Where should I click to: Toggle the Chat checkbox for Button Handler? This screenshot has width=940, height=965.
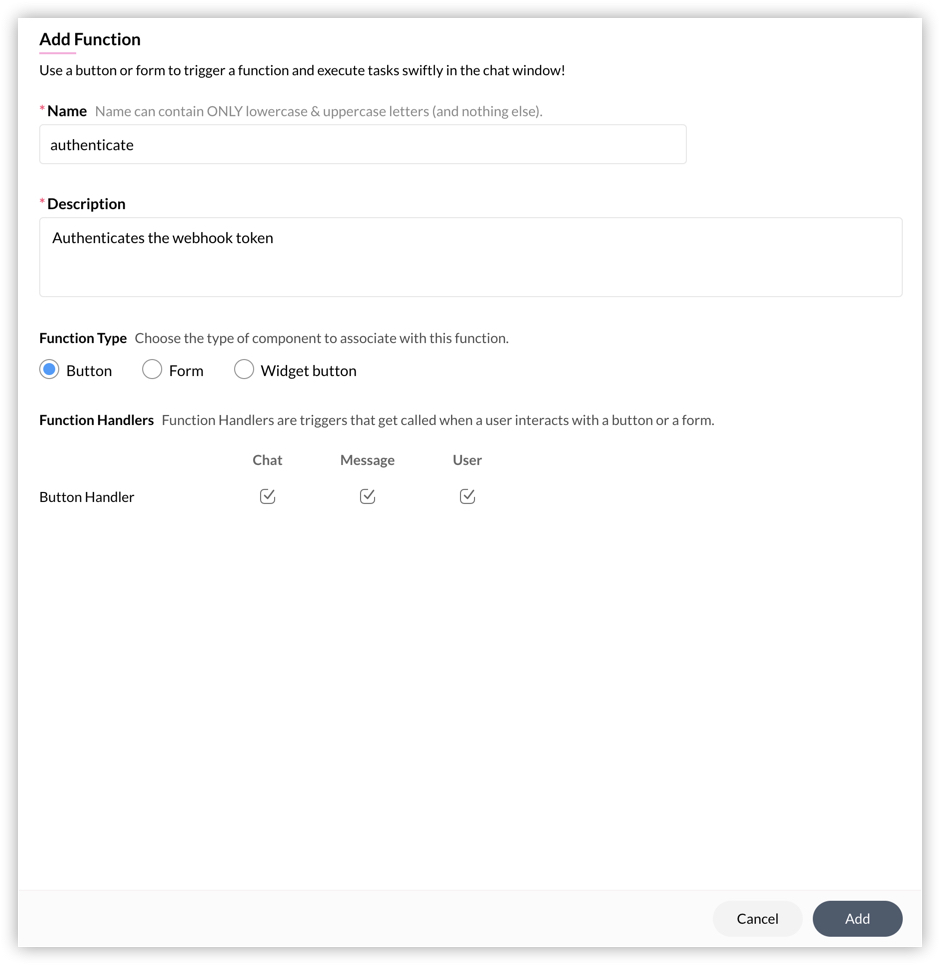pos(267,497)
